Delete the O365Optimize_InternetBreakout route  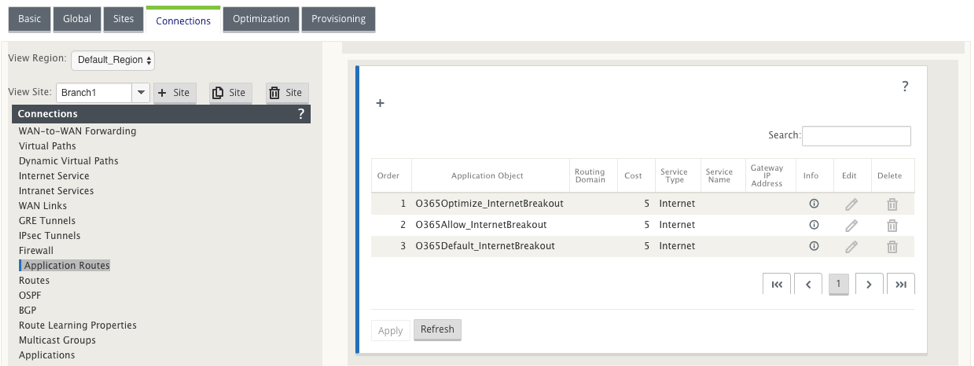click(892, 204)
